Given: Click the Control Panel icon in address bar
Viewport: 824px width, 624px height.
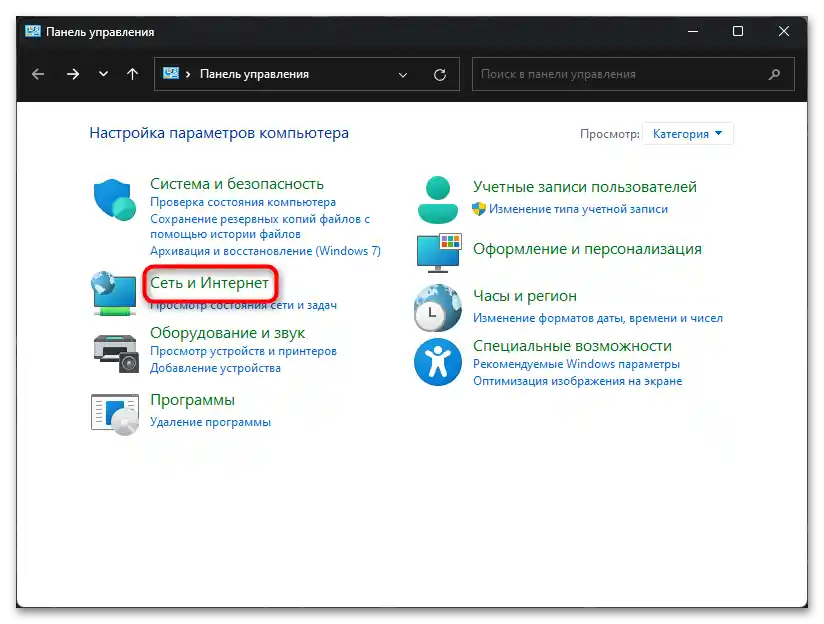Looking at the screenshot, I should click(171, 73).
